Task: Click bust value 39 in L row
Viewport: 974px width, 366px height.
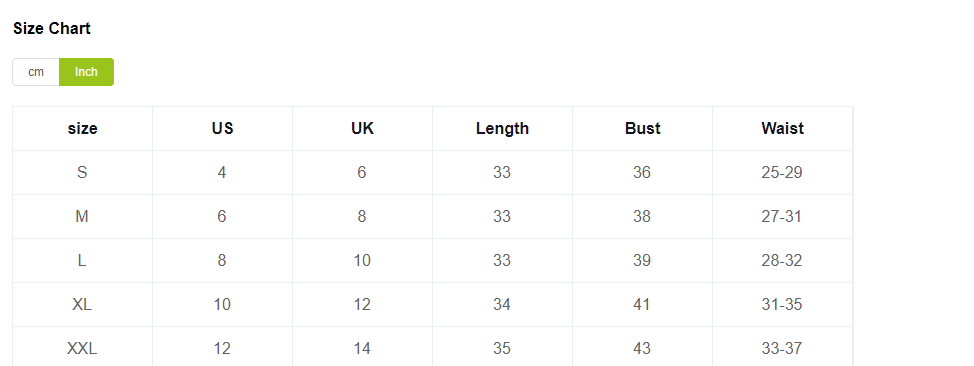Action: pyautogui.click(x=642, y=260)
